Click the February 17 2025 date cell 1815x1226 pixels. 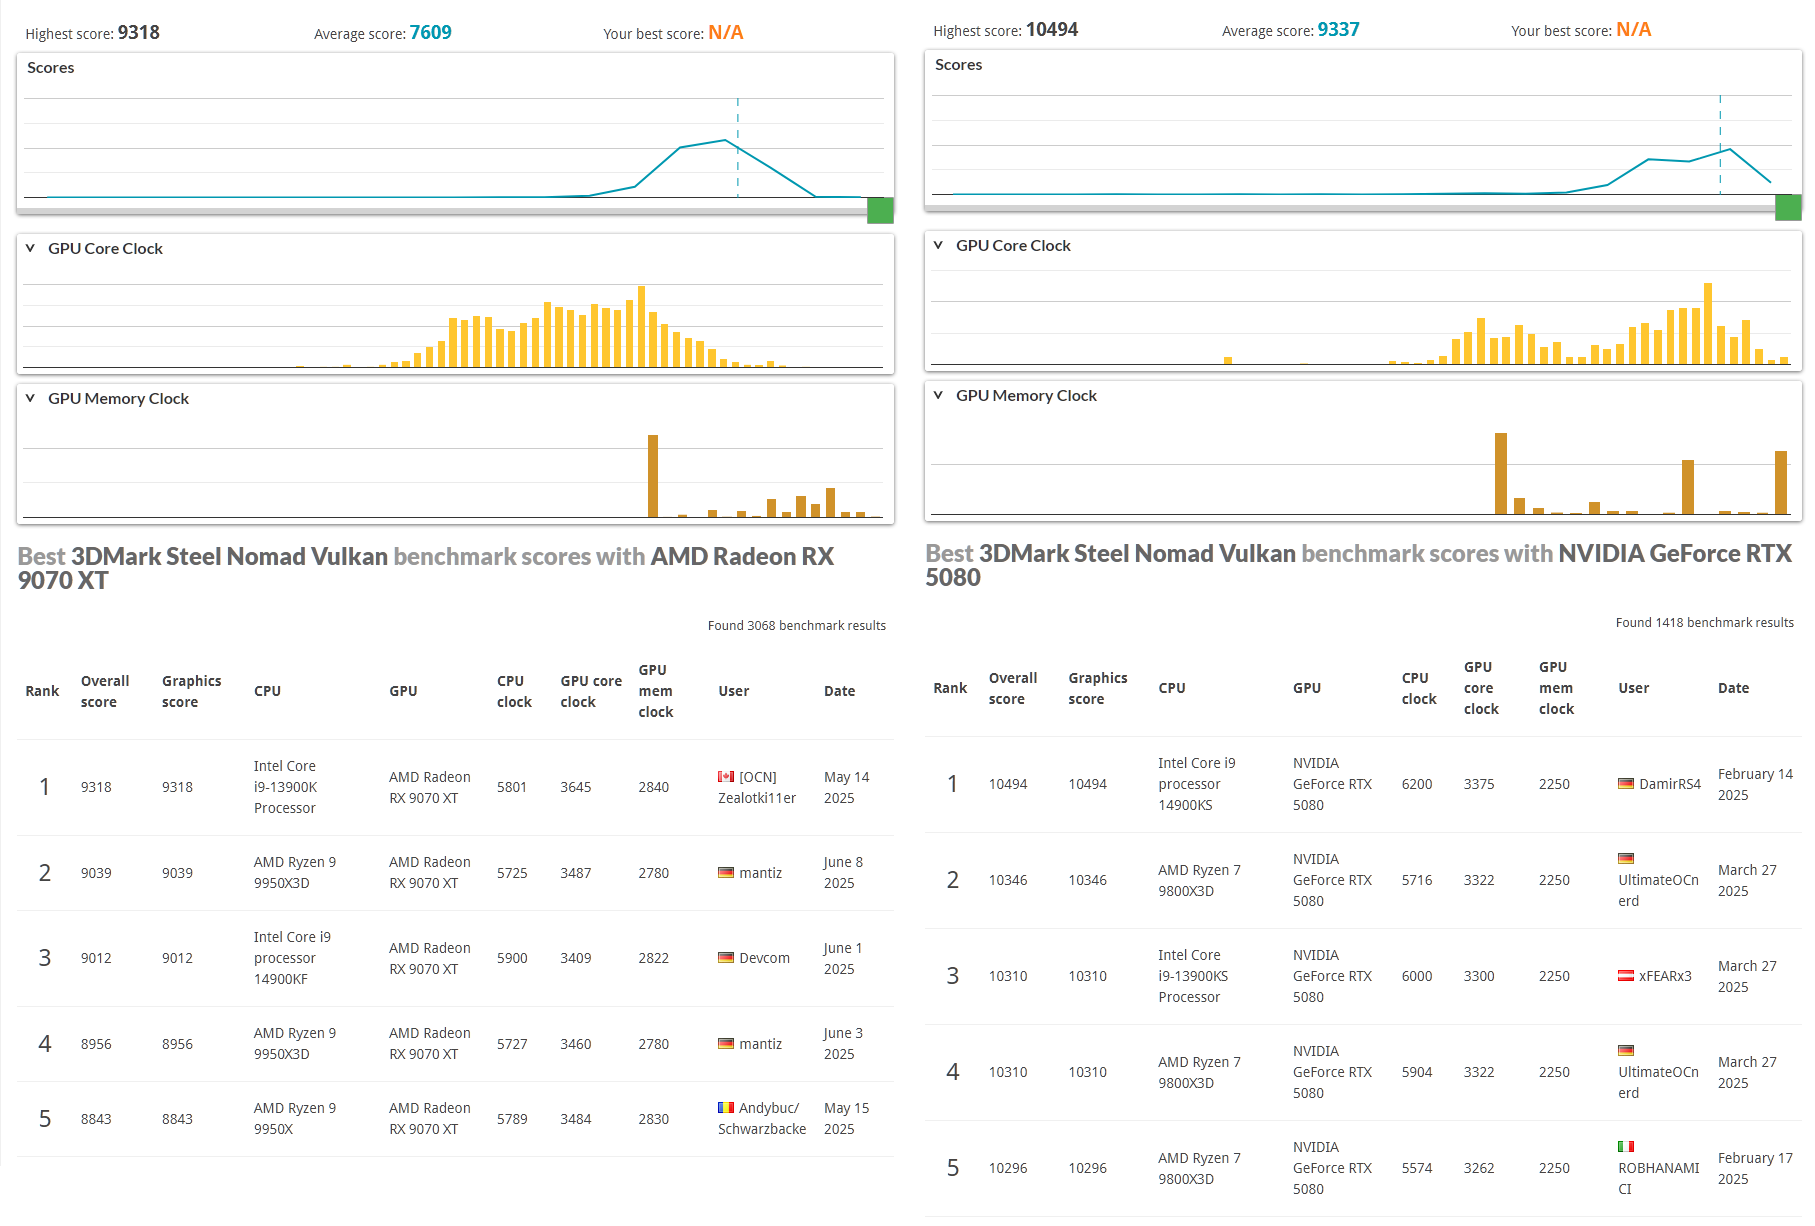coord(1755,1169)
